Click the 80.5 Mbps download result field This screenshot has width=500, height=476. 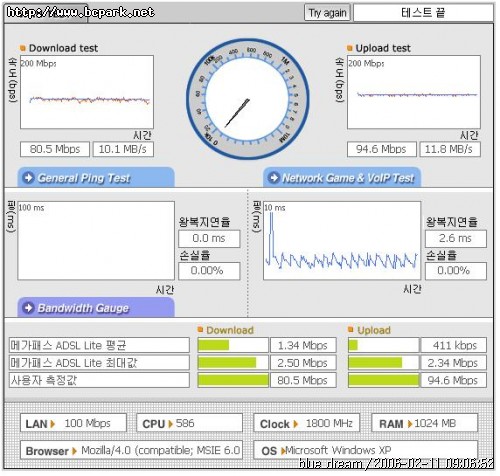pos(55,149)
